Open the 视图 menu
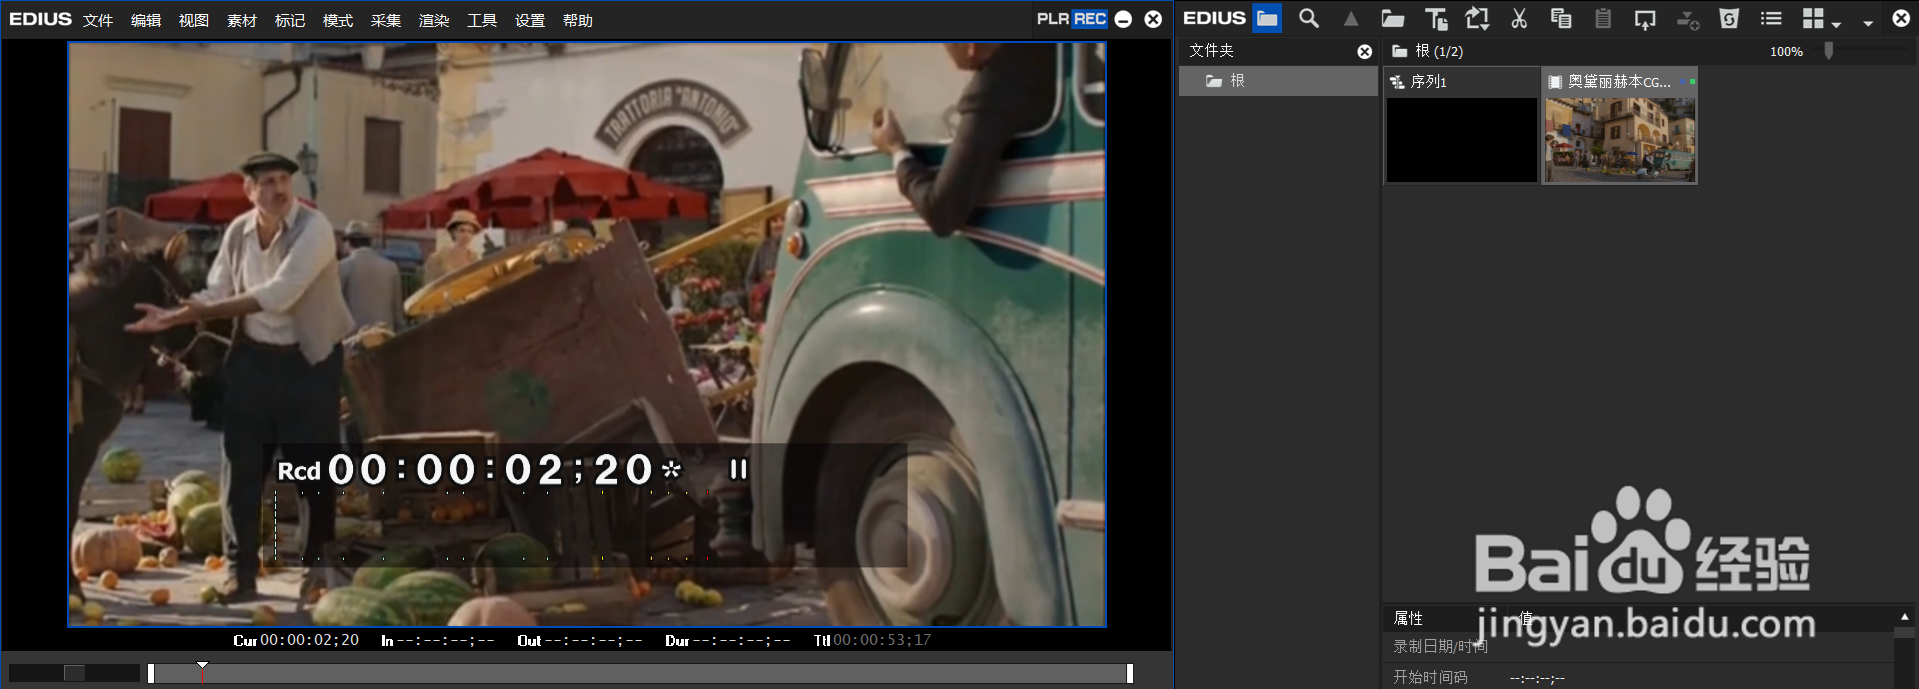The height and width of the screenshot is (689, 1919). point(194,20)
